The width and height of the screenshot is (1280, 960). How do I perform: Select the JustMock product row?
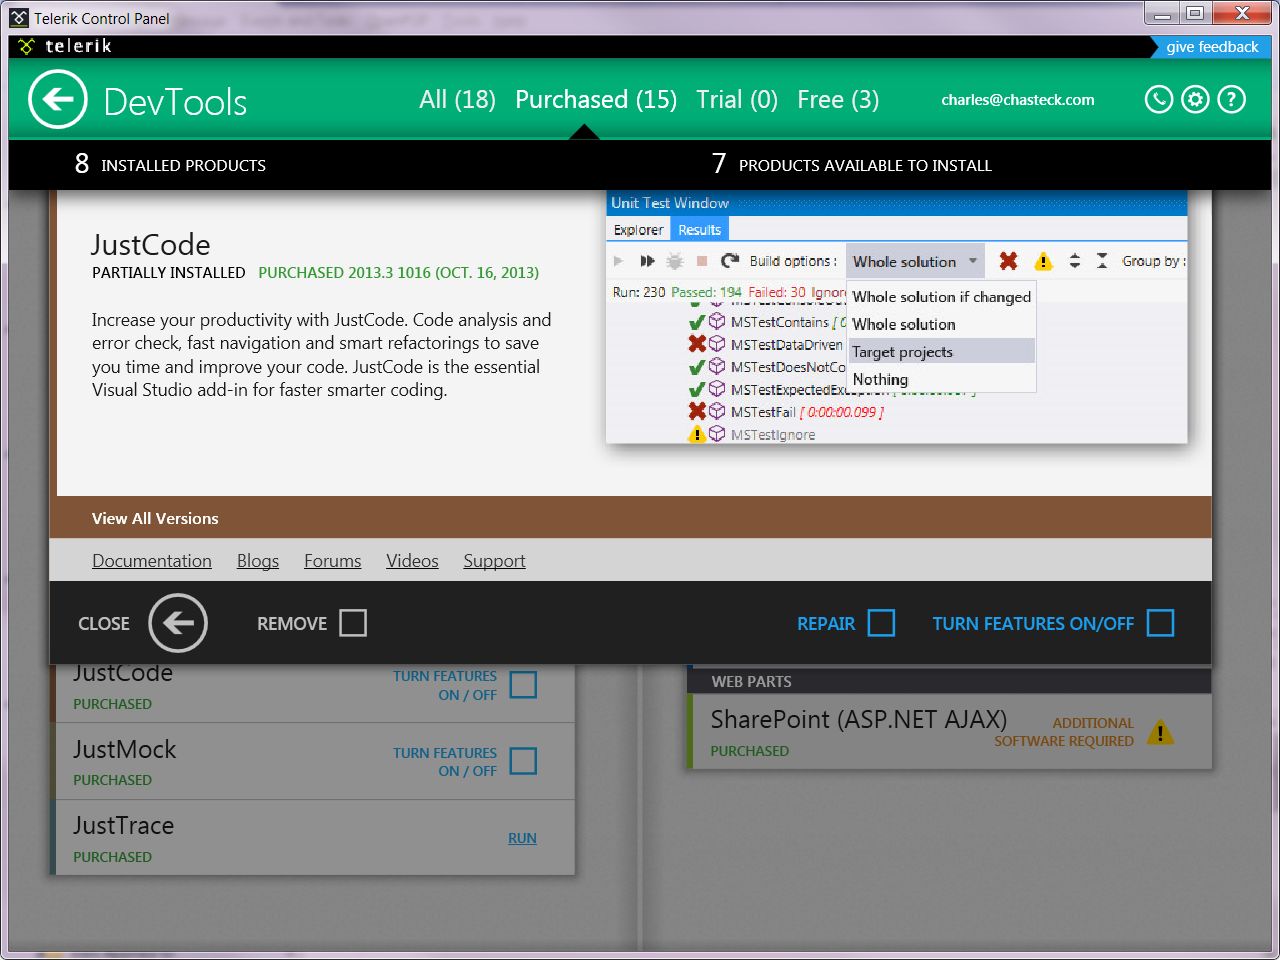pos(313,761)
